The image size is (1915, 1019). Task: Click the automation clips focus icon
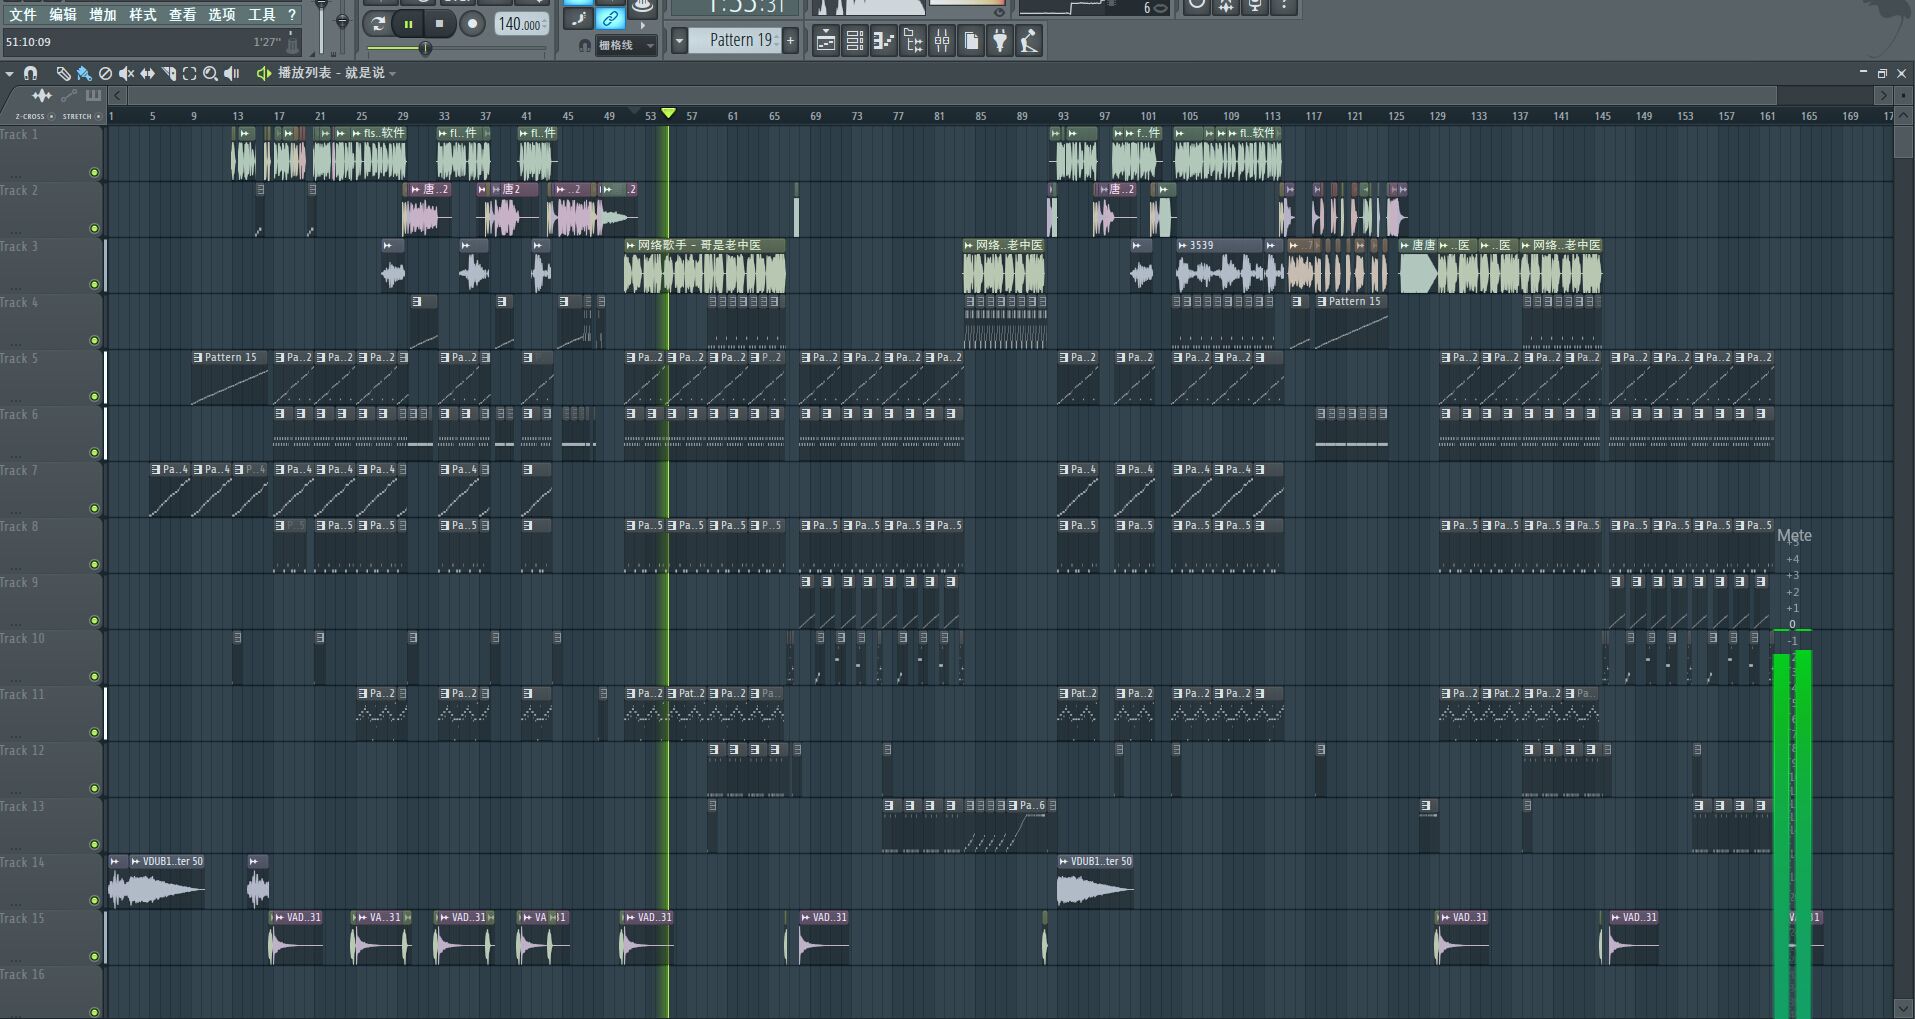68,95
